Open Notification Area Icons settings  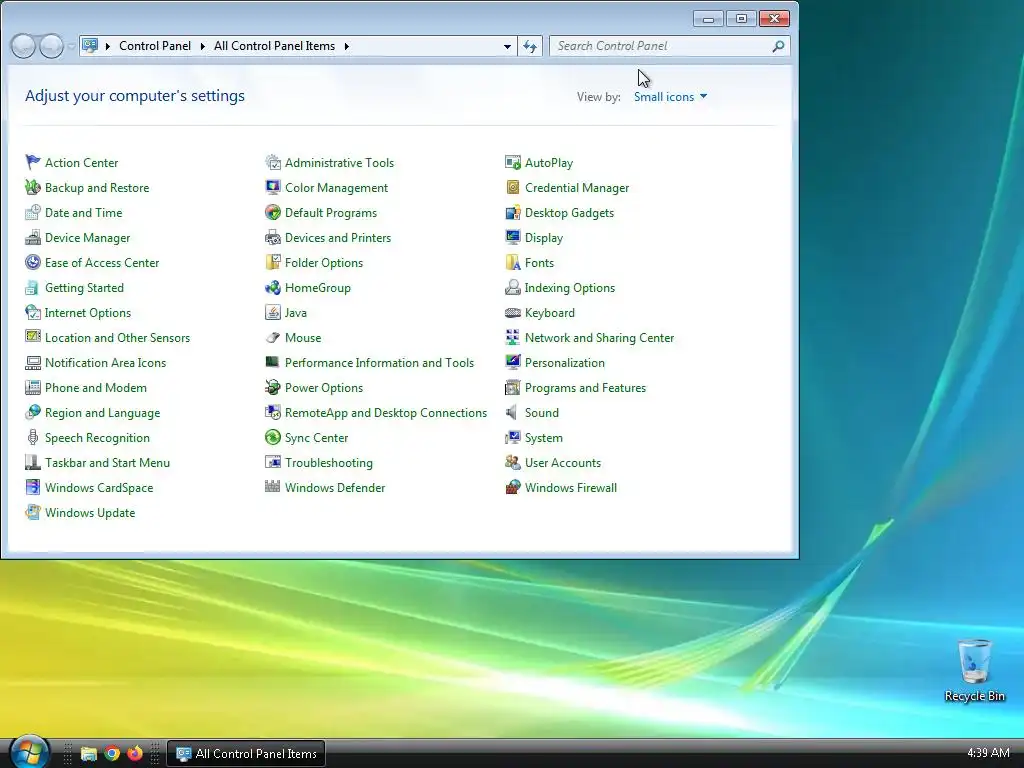point(105,362)
